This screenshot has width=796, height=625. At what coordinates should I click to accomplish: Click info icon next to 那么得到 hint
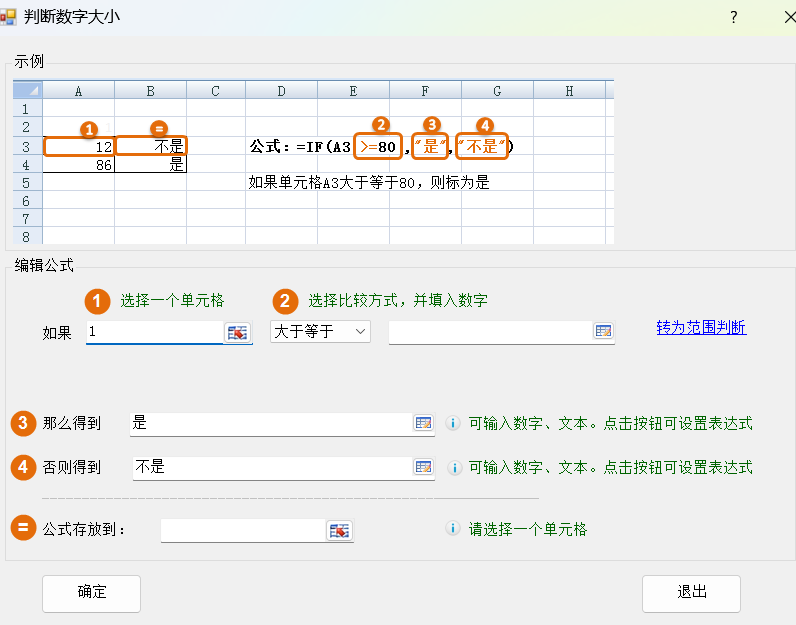click(452, 423)
